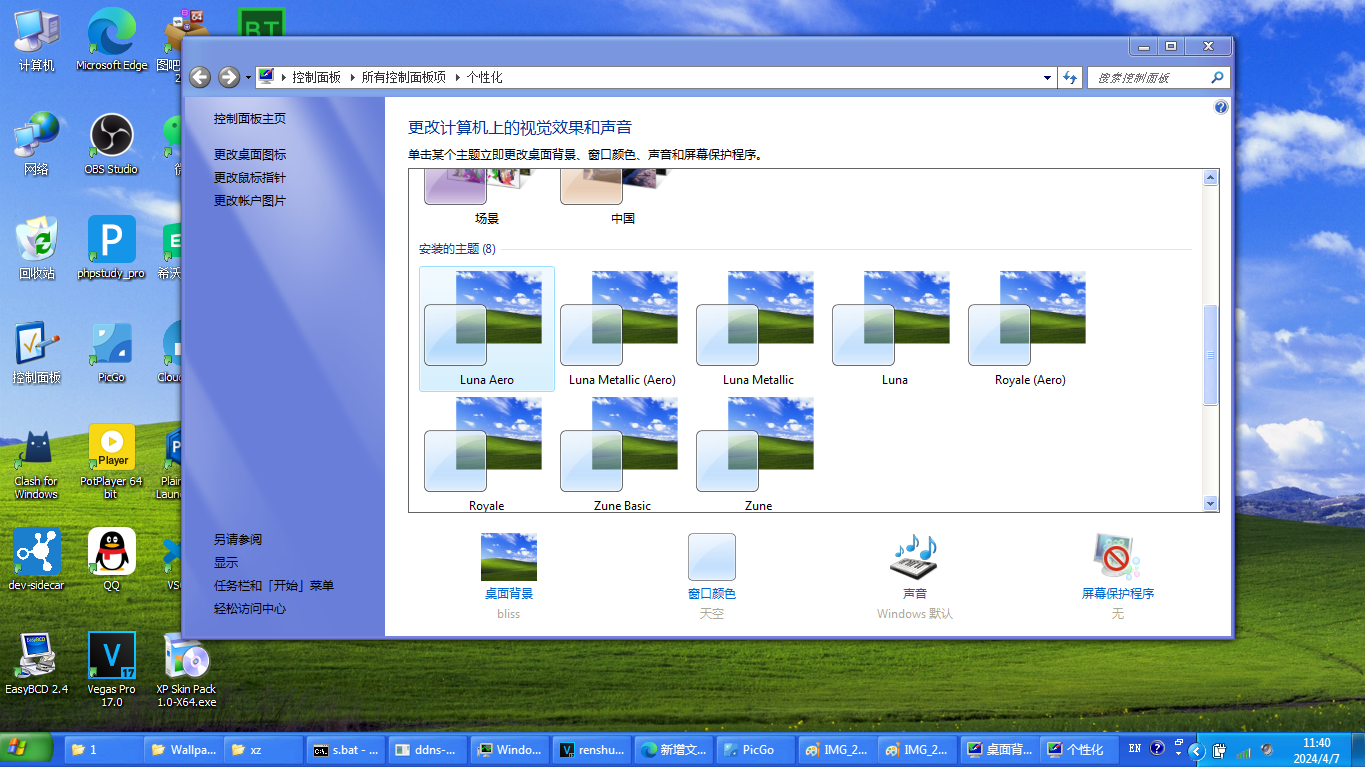The height and width of the screenshot is (767, 1365).
Task: Select the Zune theme
Action: click(x=758, y=454)
